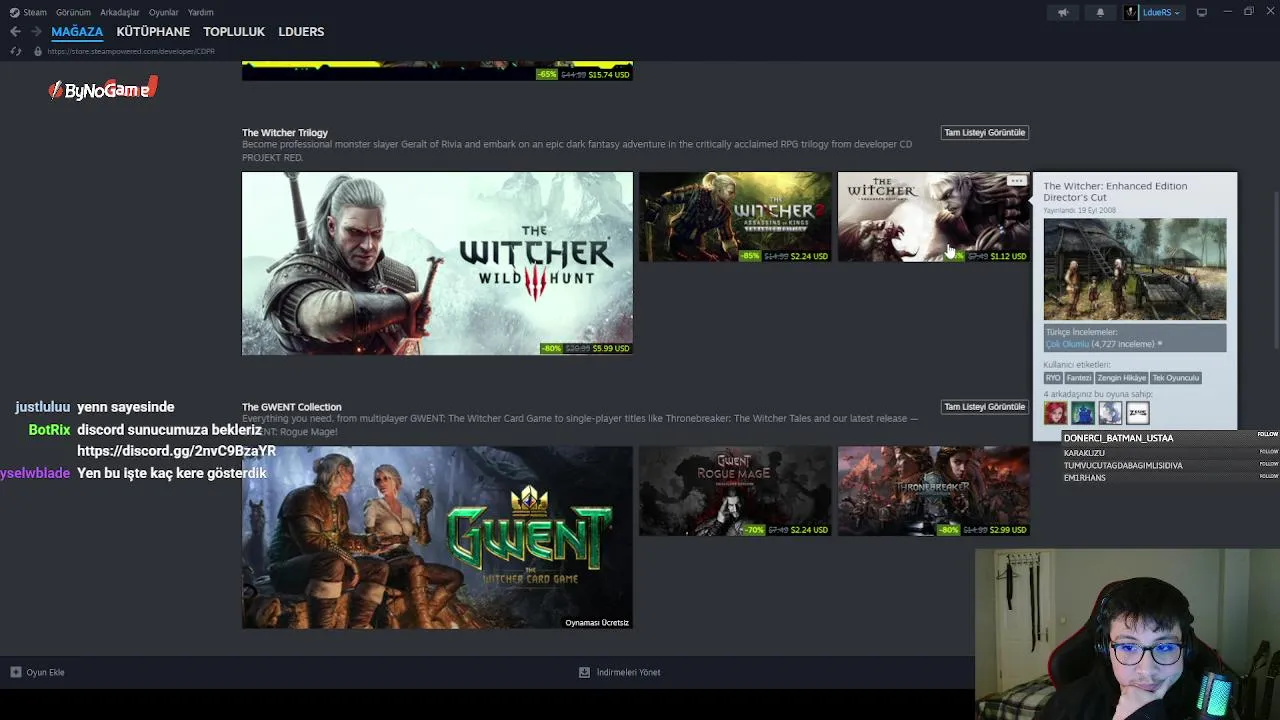Click Tam Listeyi Görüntüle for Witcher Trilogy

click(x=985, y=132)
